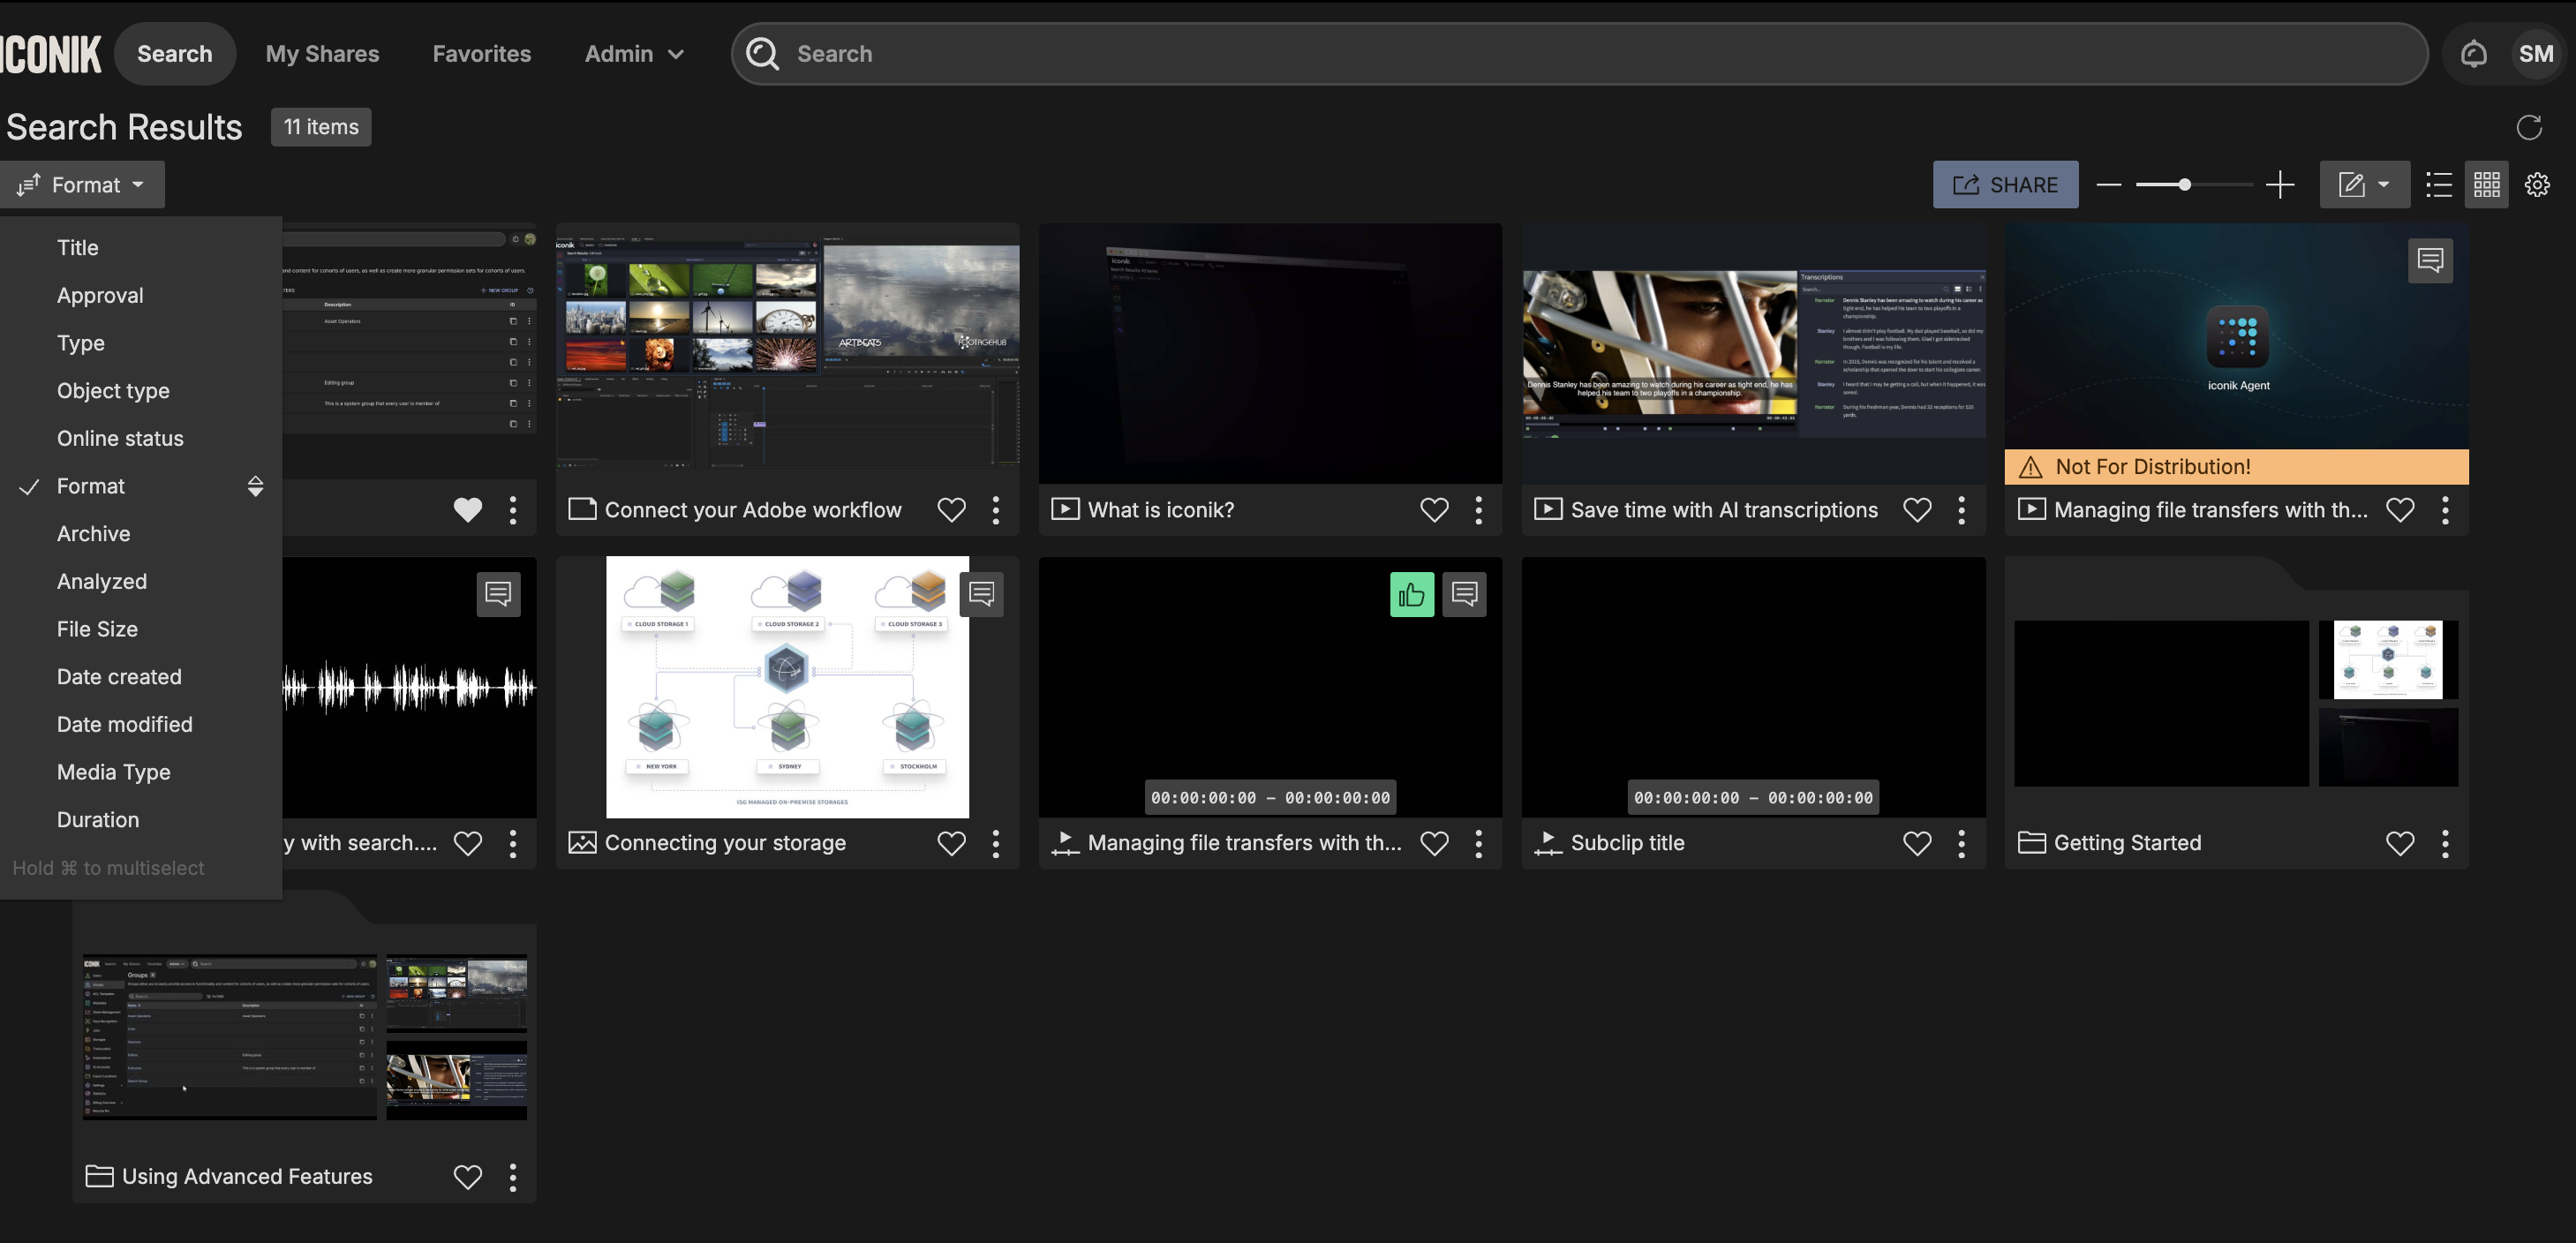Open the edit pencil dropdown
The width and height of the screenshot is (2576, 1243).
2363,185
